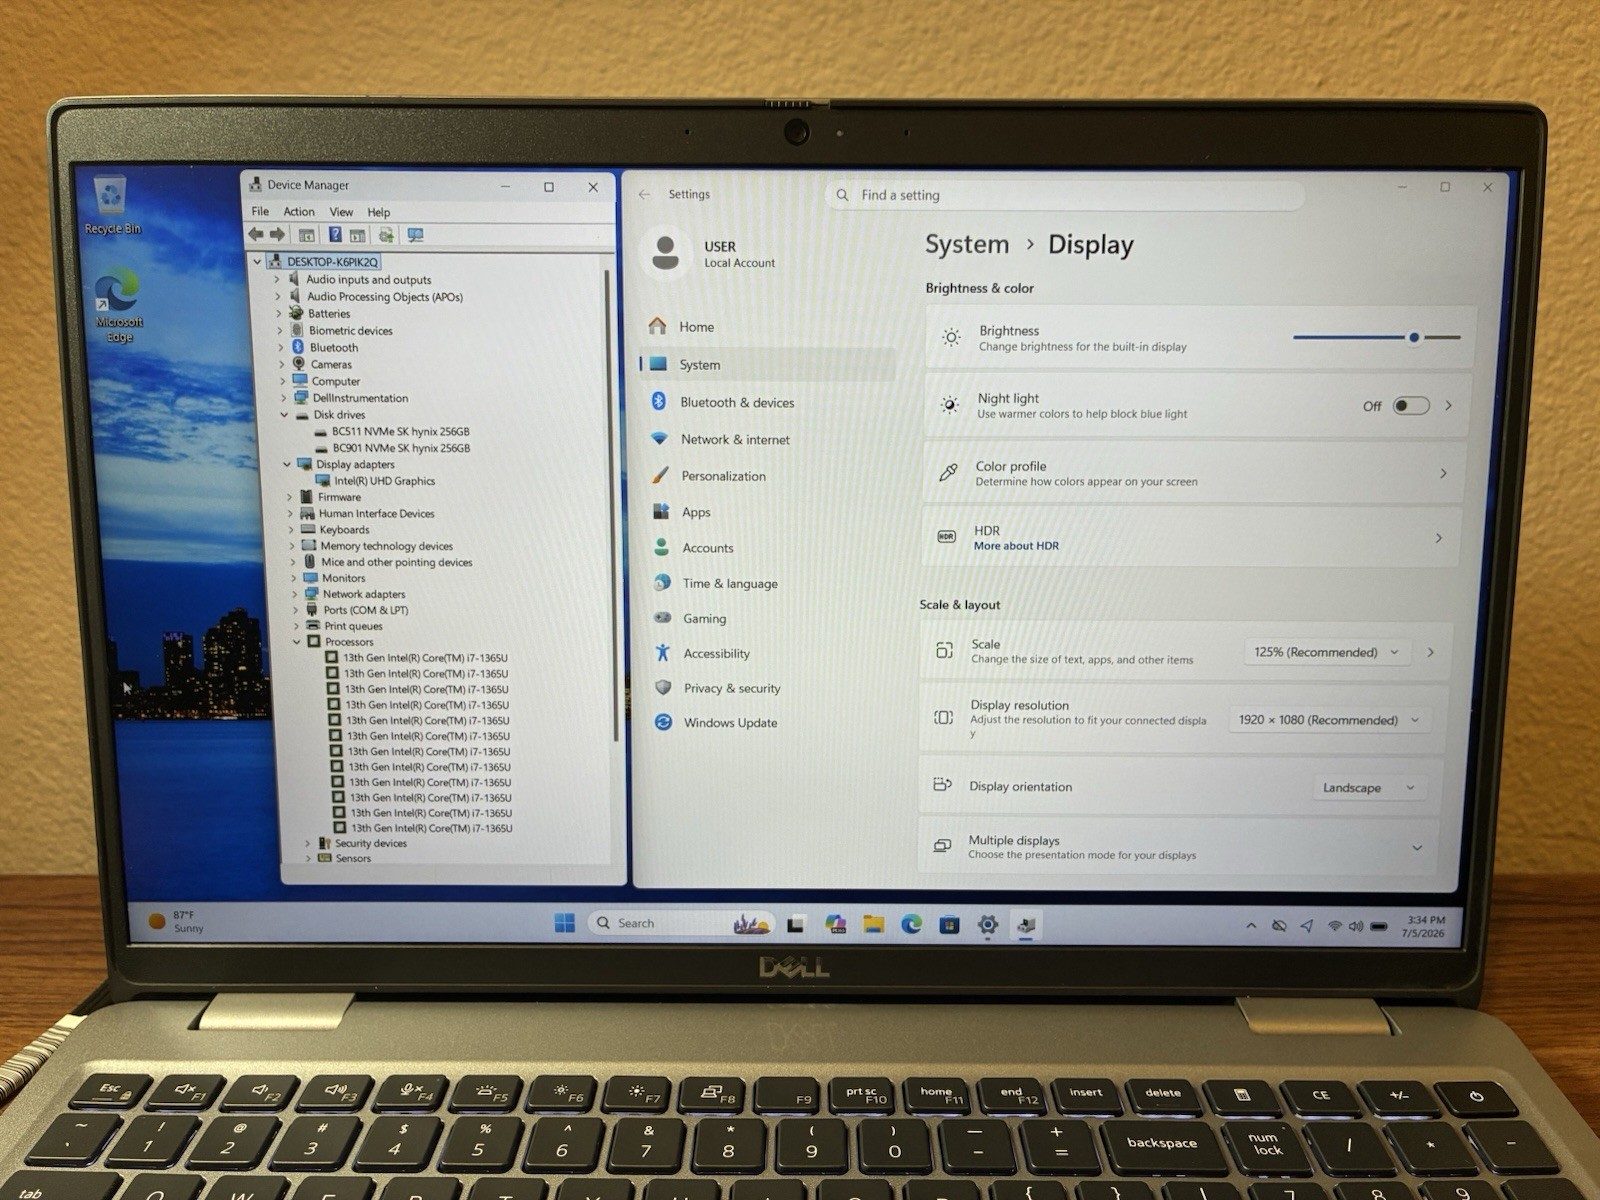This screenshot has height=1200, width=1600.
Task: Open Task View icon on taskbar
Action: click(x=795, y=924)
